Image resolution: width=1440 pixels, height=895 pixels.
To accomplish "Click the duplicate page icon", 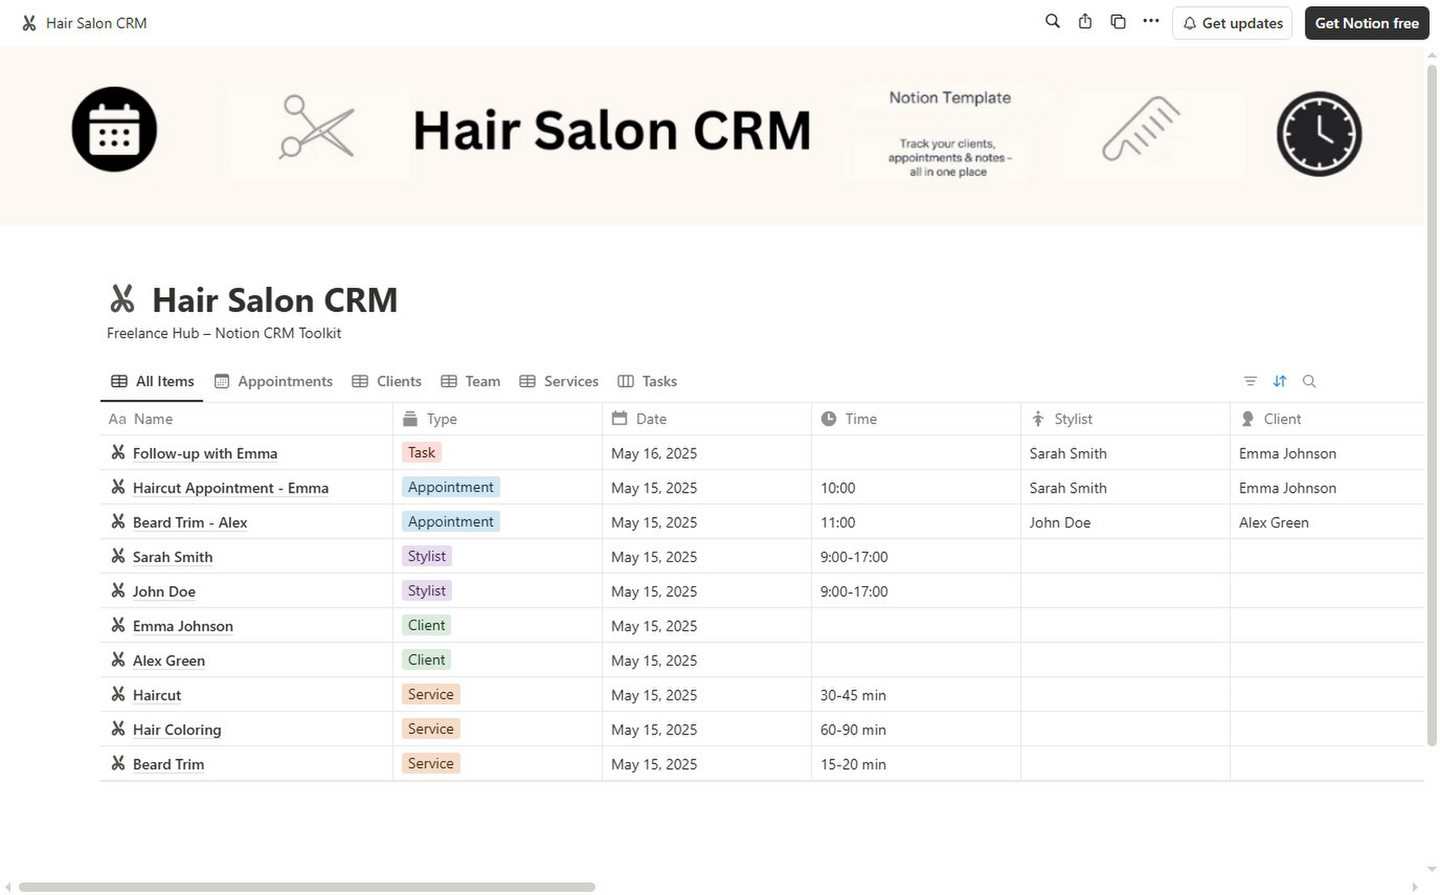I will (1118, 22).
